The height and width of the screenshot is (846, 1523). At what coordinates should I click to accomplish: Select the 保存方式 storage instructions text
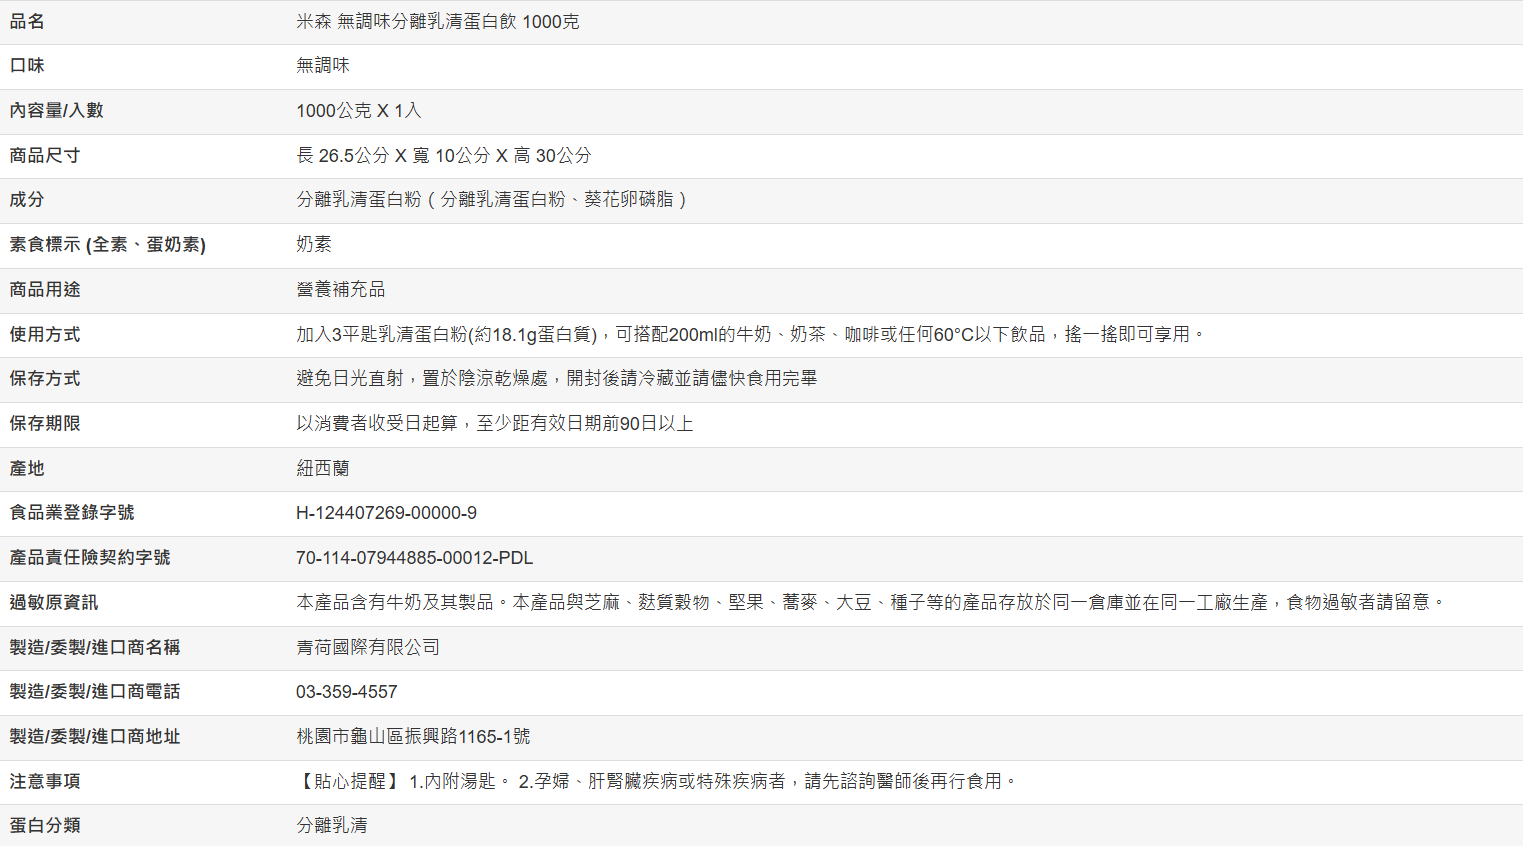tap(556, 379)
